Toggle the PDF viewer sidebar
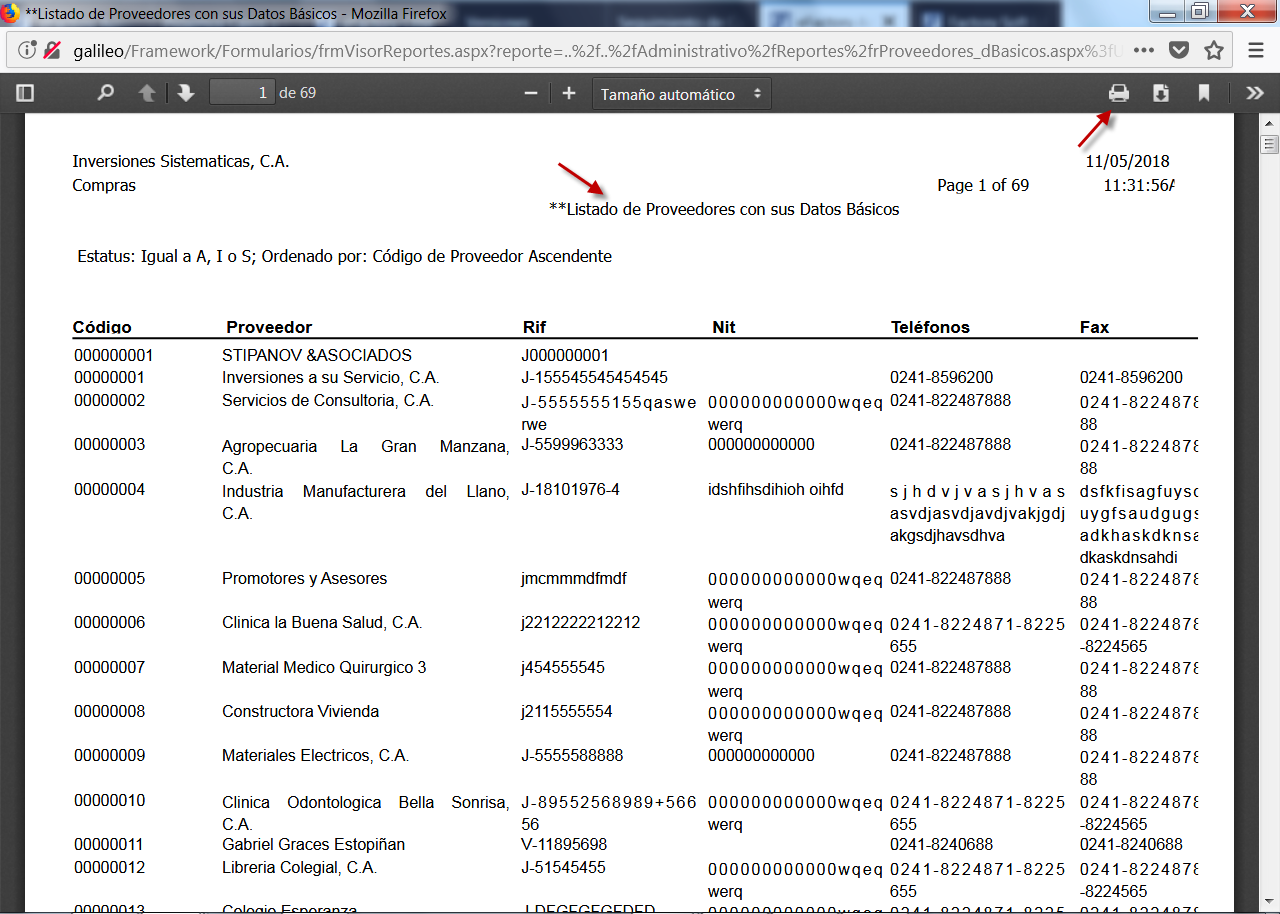Viewport: 1280px width, 914px height. [x=25, y=93]
